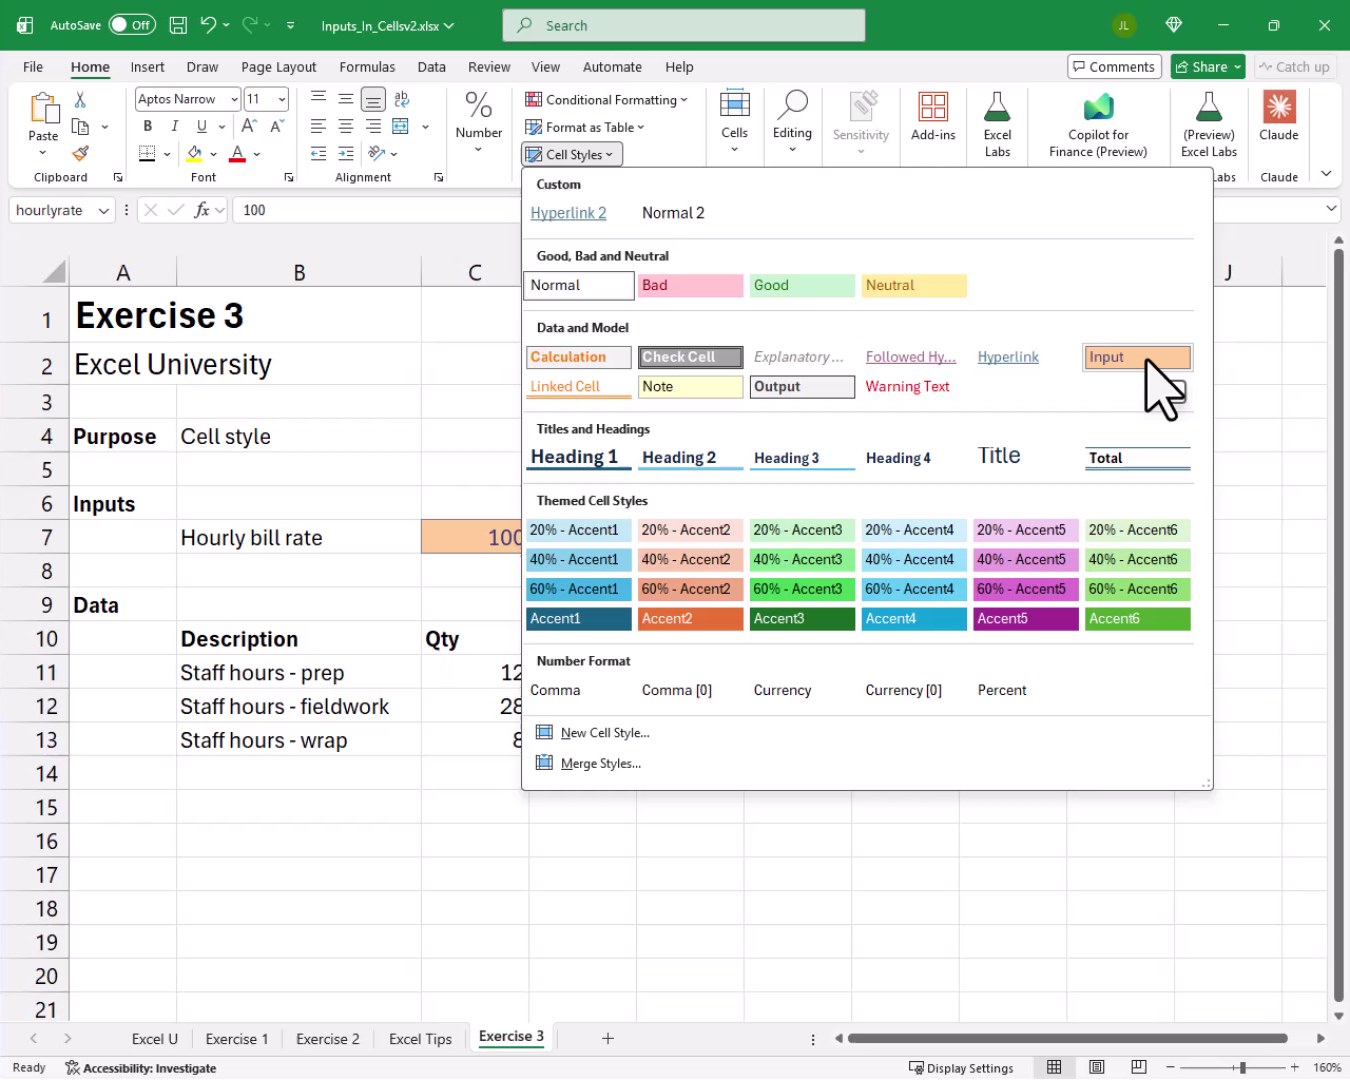1350x1080 pixels.
Task: Open the Editing dropdown
Action: 792,122
